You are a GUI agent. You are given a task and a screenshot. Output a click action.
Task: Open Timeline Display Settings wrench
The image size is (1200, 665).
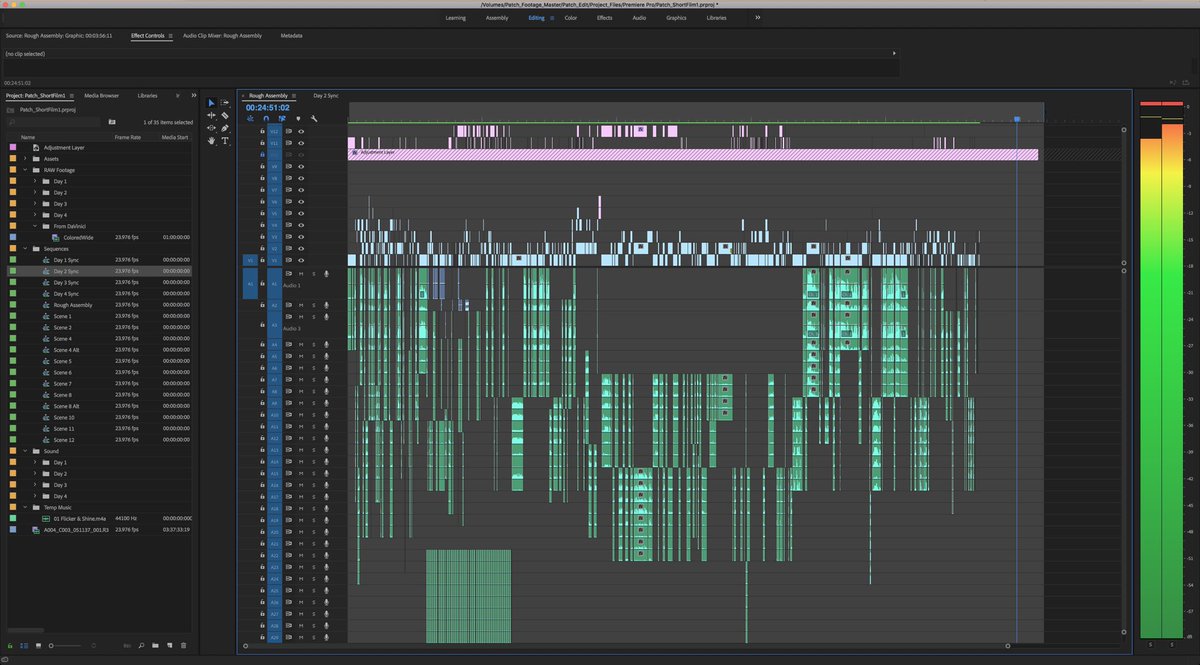point(314,119)
